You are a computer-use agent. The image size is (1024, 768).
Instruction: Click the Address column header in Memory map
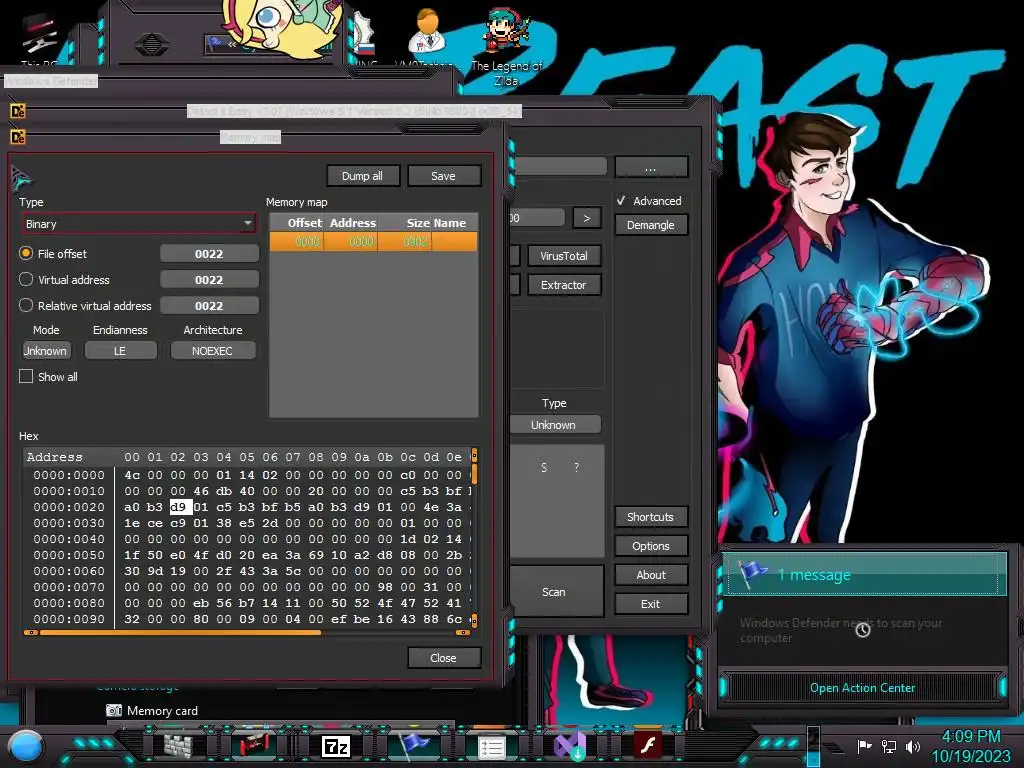(351, 223)
